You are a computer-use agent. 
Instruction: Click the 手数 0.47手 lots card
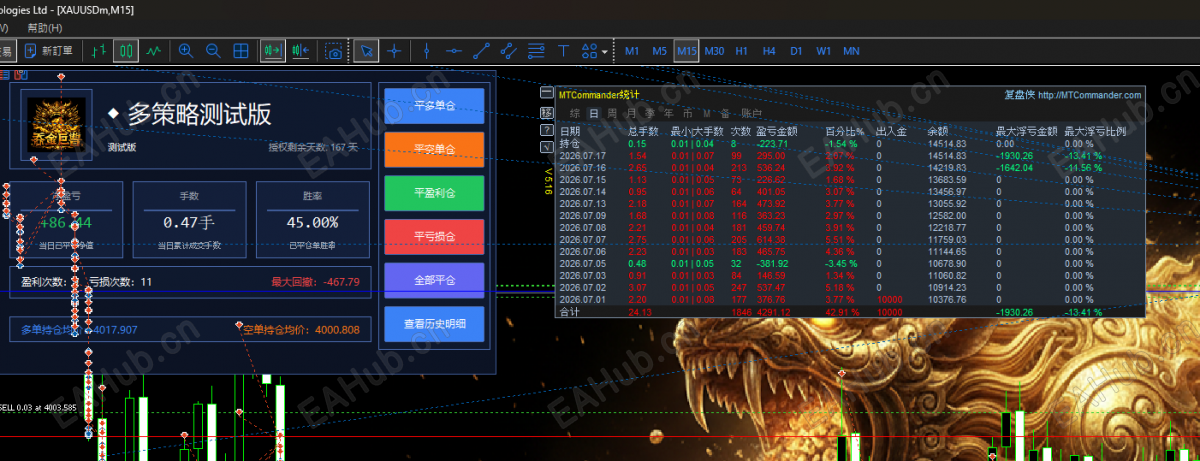[189, 219]
